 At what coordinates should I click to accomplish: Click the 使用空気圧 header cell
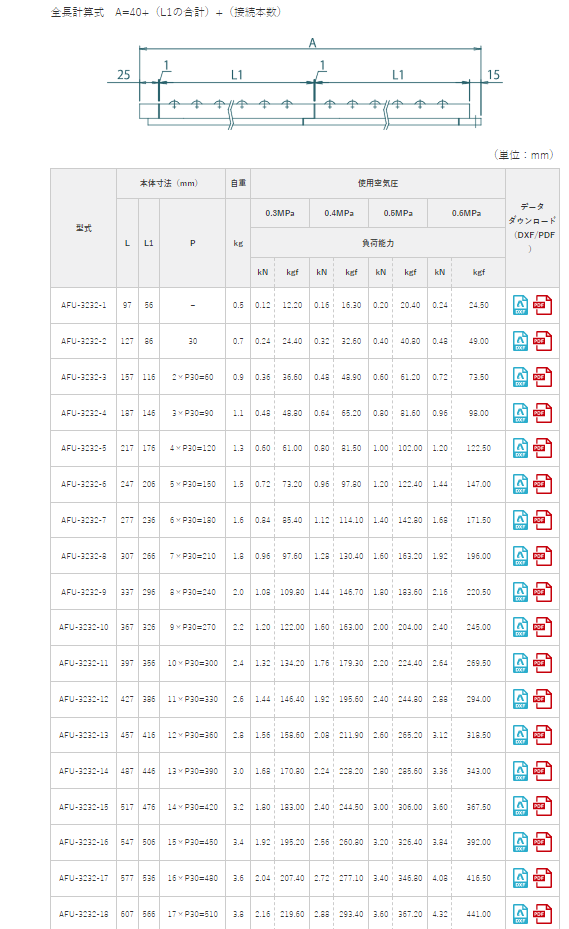click(x=378, y=183)
